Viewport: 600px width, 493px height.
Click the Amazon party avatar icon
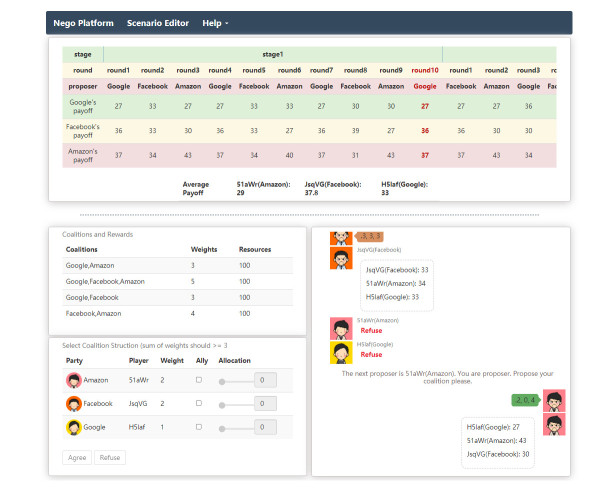73,380
